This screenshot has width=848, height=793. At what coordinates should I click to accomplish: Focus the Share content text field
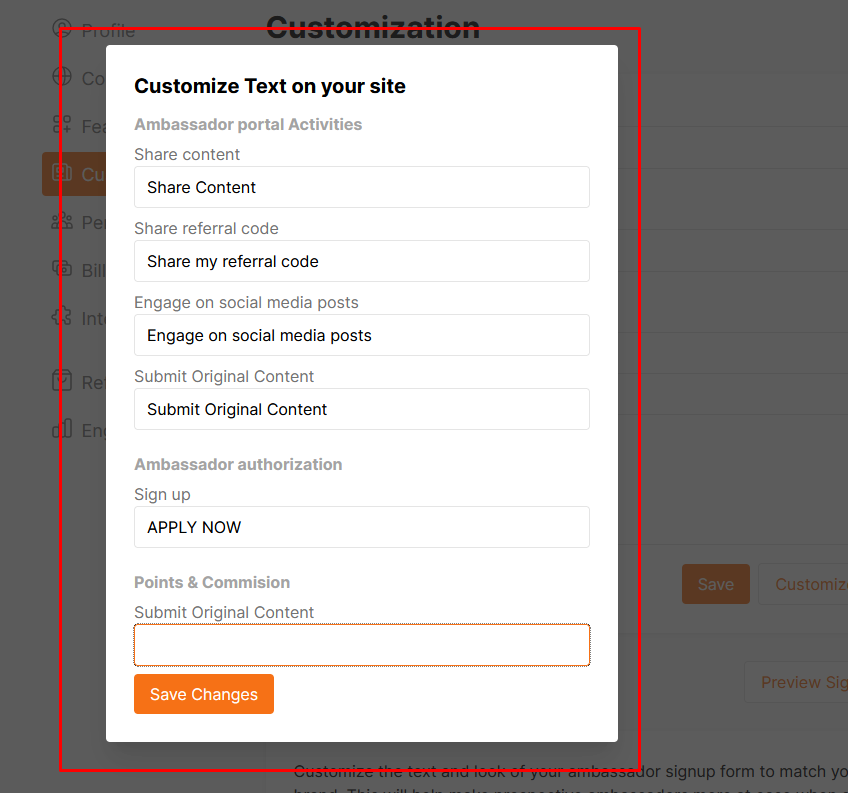362,187
